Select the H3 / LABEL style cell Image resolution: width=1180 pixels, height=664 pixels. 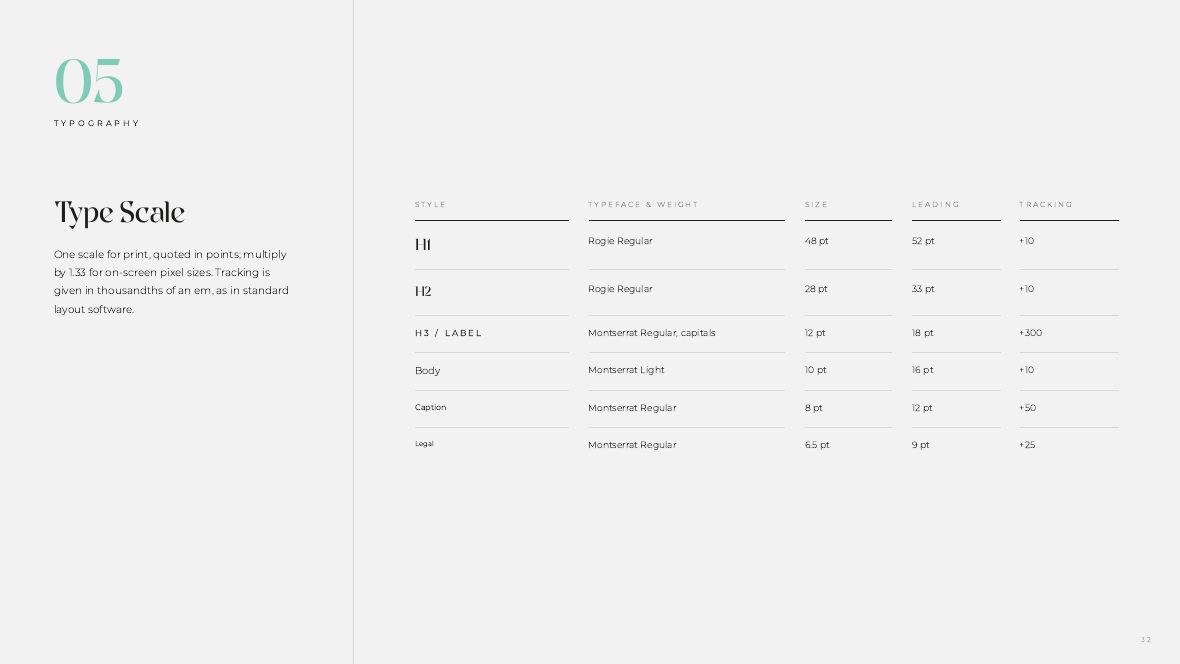pos(449,333)
